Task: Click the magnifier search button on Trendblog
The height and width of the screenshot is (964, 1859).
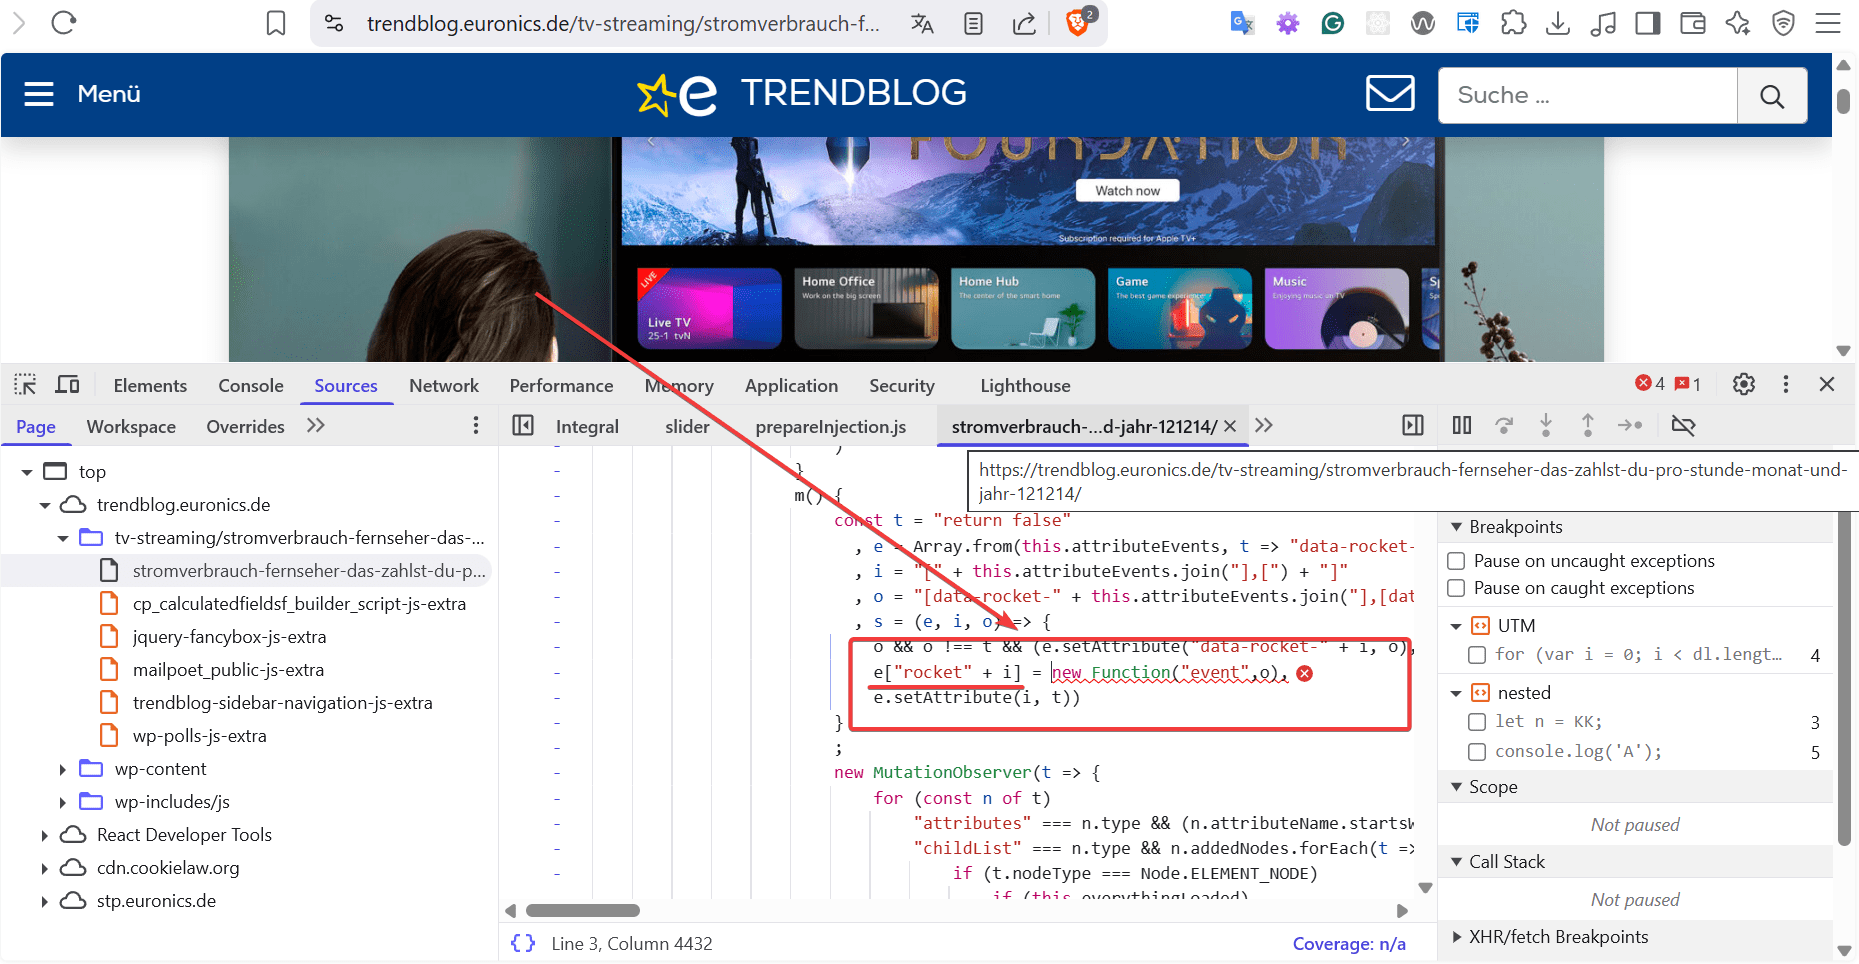Action: [x=1772, y=96]
